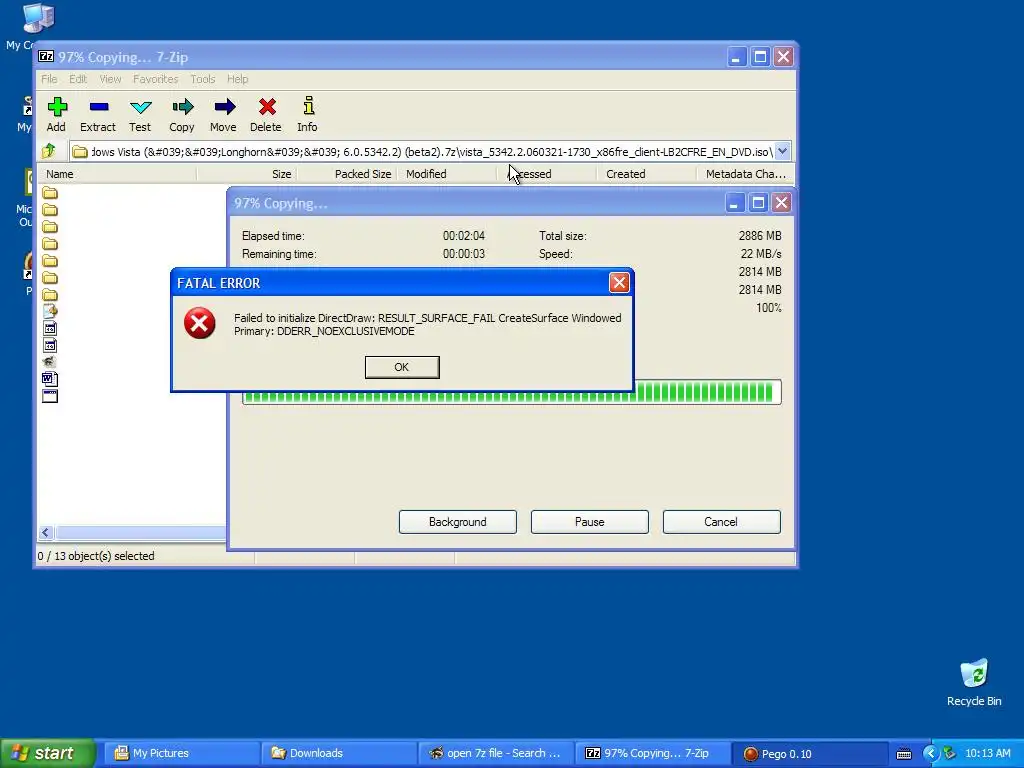
Task: Click the Safely Remove Hardware tray icon
Action: point(950,754)
